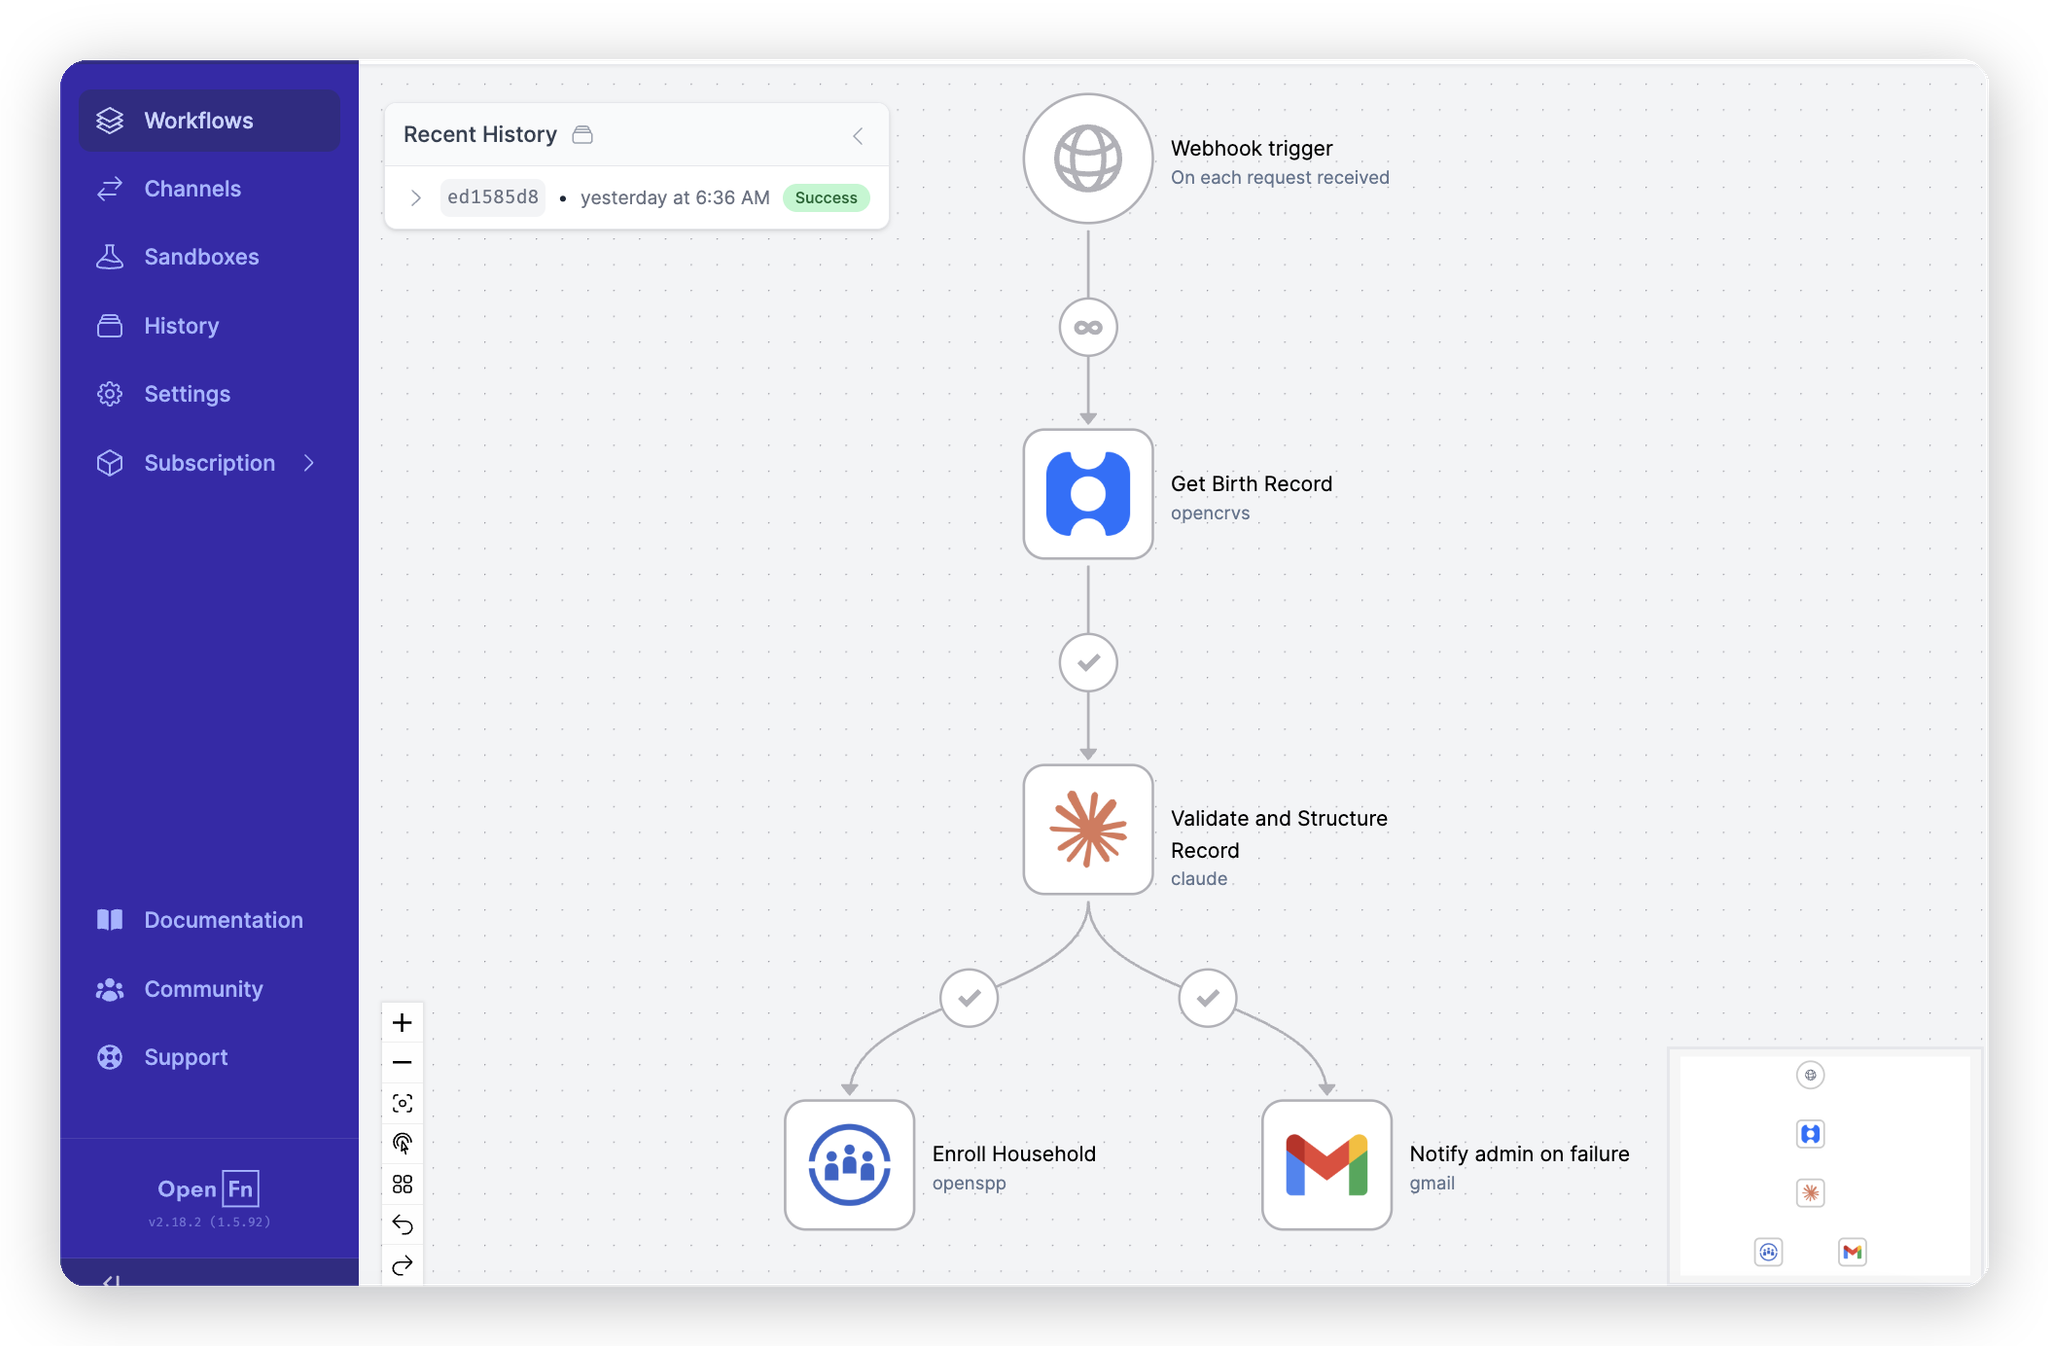Image resolution: width=2048 pixels, height=1346 pixels.
Task: Click version text v2.18.2
Action: coord(209,1222)
